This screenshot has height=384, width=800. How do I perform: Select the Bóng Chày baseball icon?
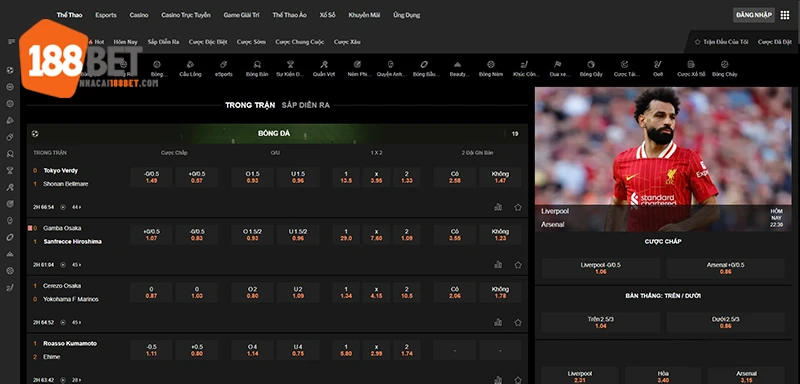click(x=724, y=65)
